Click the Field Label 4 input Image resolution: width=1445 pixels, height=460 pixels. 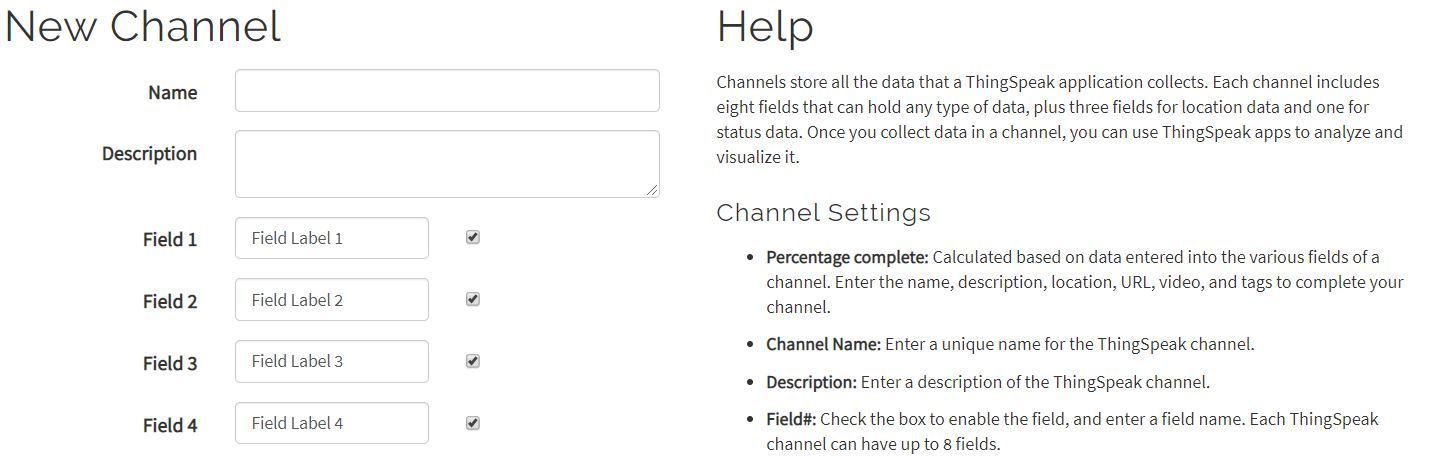[x=332, y=423]
